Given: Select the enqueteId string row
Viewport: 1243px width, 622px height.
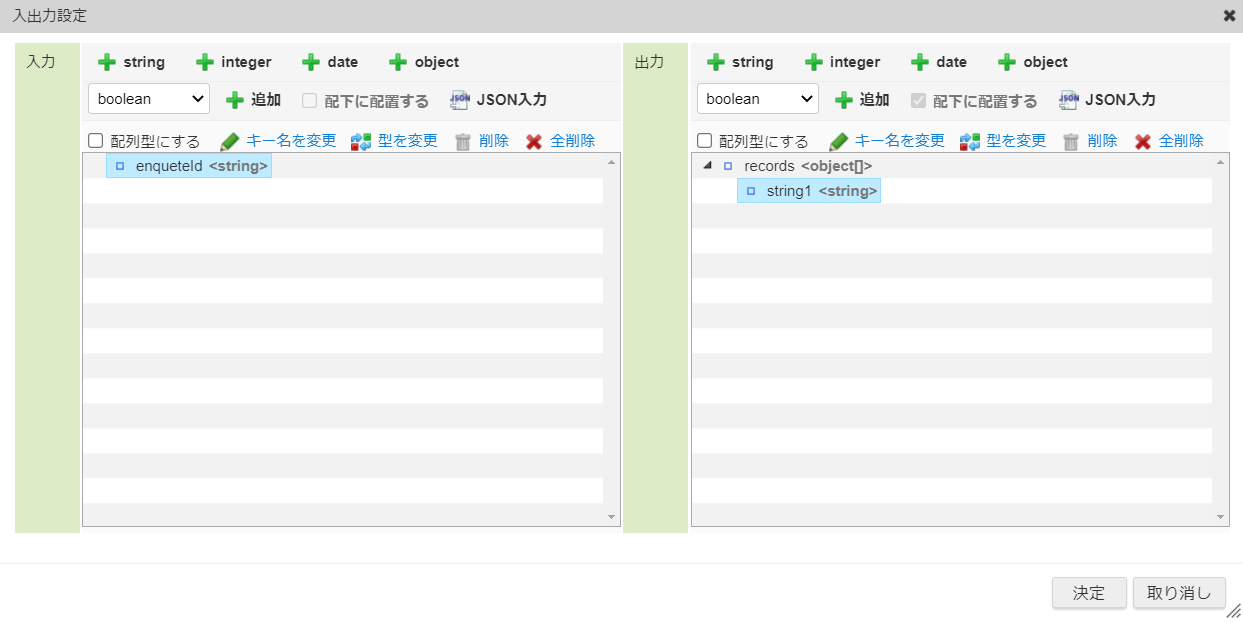Looking at the screenshot, I should tap(189, 166).
